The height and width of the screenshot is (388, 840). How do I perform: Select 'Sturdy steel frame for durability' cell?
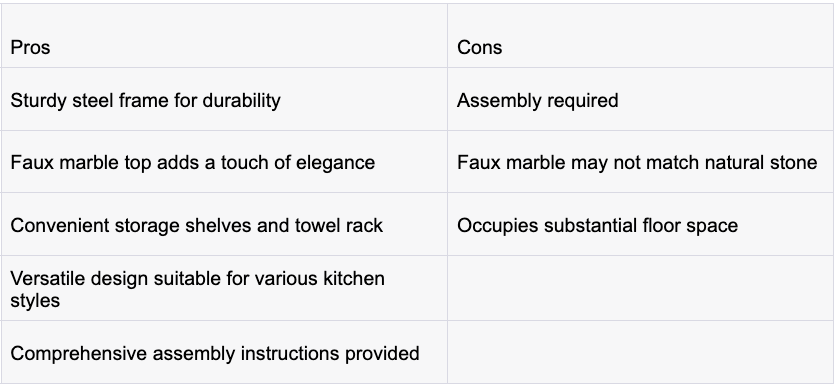point(224,99)
